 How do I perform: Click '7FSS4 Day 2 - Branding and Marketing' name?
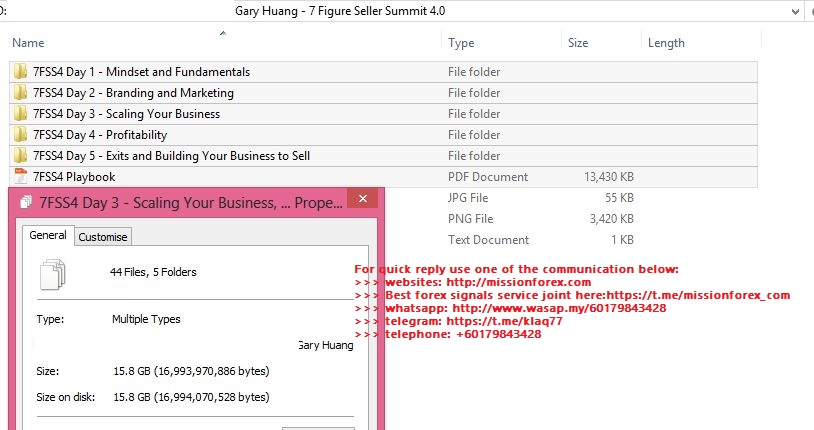point(133,93)
